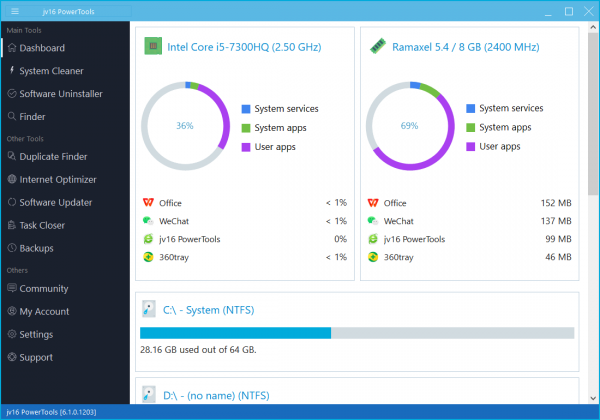Viewport: 600px width, 420px height.
Task: Click 360tray icon in CPU list
Action: pos(148,257)
